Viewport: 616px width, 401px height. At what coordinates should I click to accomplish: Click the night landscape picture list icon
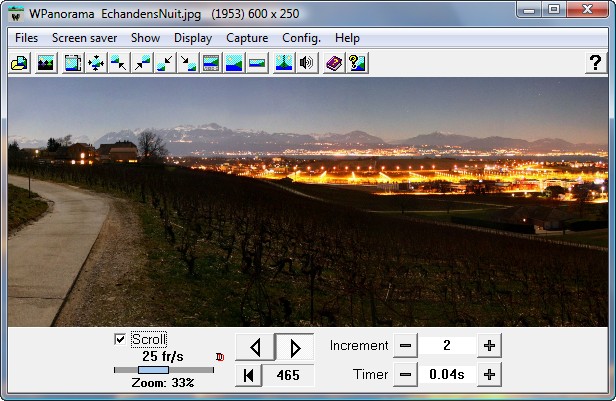(x=46, y=63)
